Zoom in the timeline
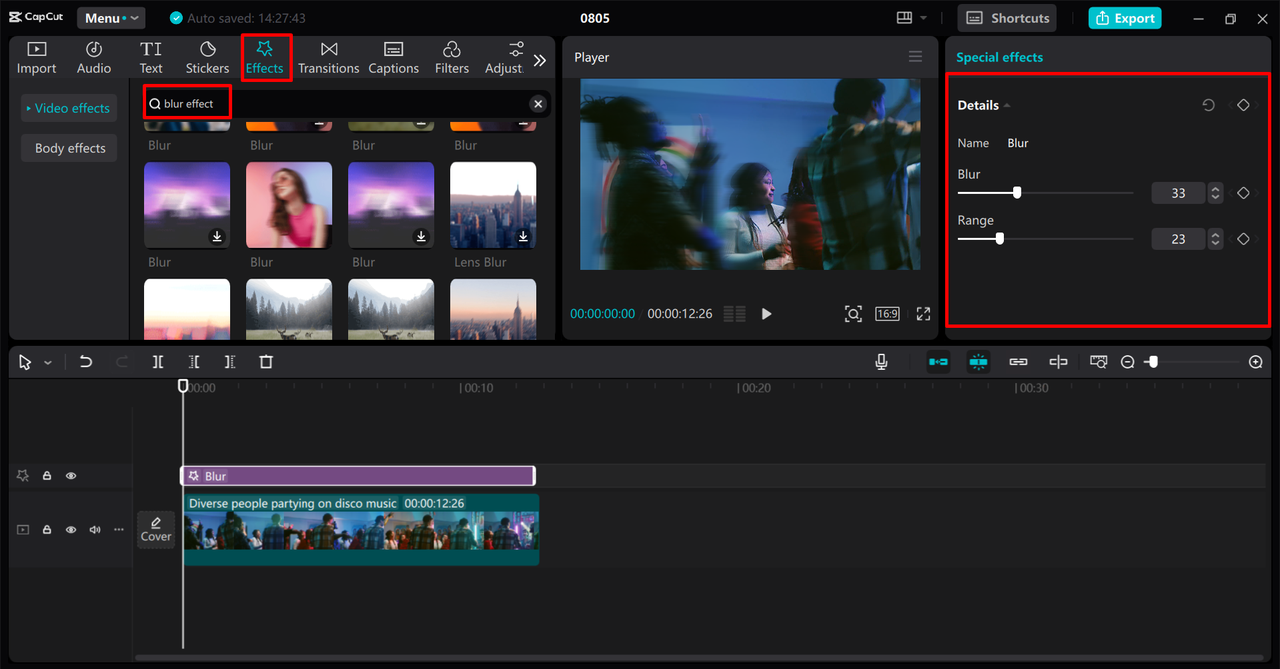Screen dimensions: 1280x669 coord(1256,362)
